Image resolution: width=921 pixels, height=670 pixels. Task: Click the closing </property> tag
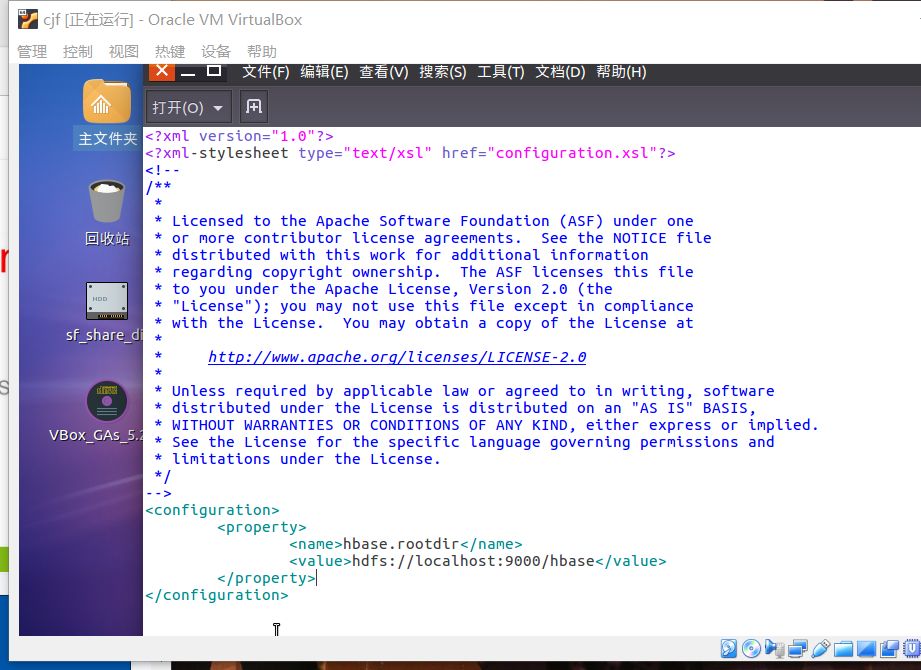[266, 578]
